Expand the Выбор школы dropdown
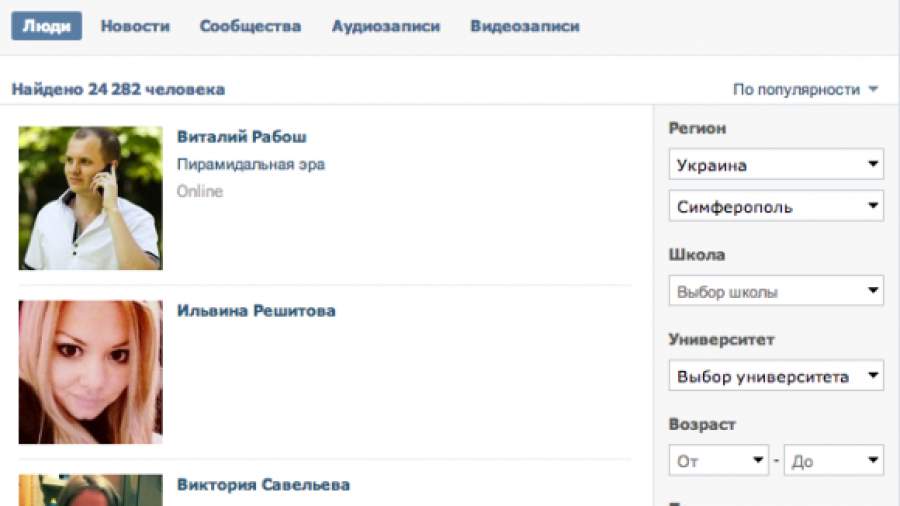Screen dimensions: 900x506 tap(776, 291)
